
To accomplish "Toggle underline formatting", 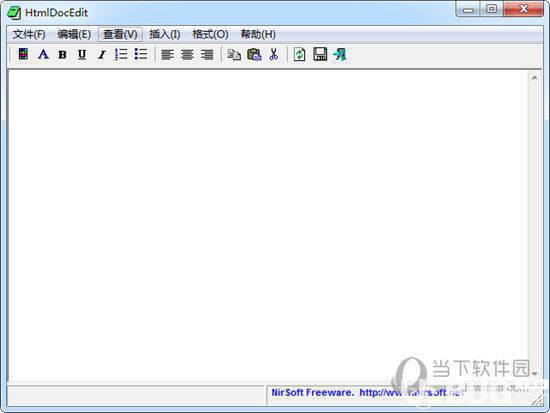I will [x=82, y=55].
